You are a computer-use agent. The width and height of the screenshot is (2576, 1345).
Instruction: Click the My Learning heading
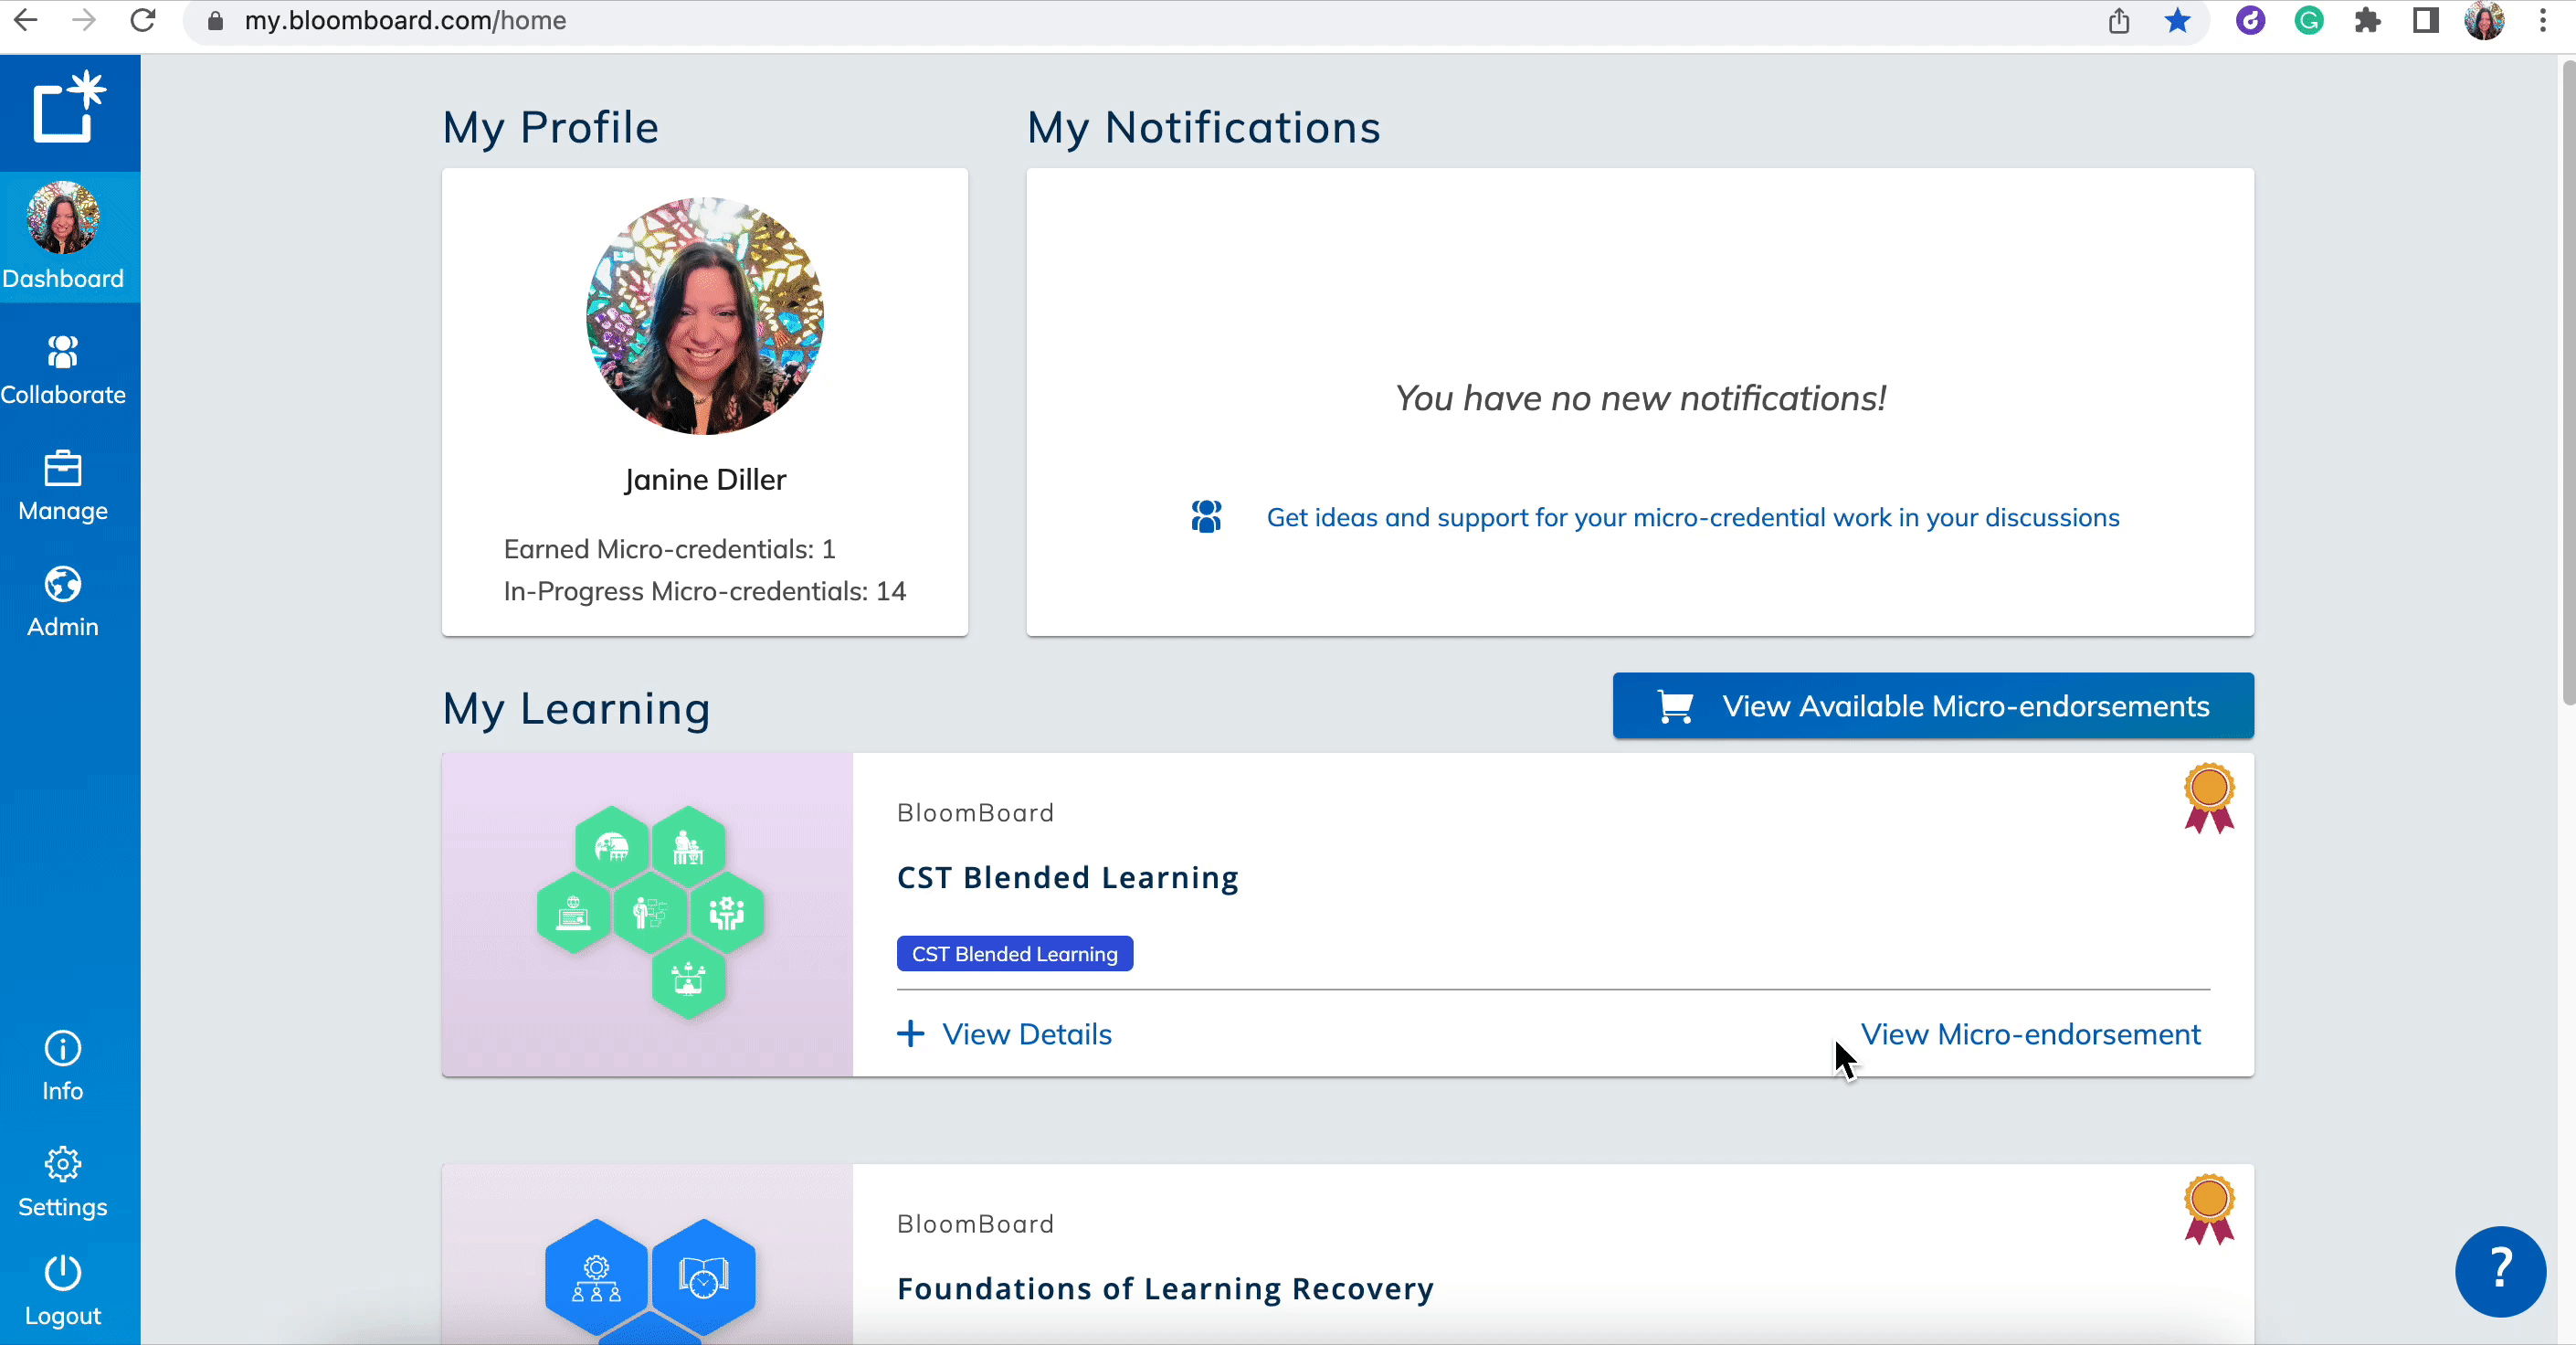577,709
